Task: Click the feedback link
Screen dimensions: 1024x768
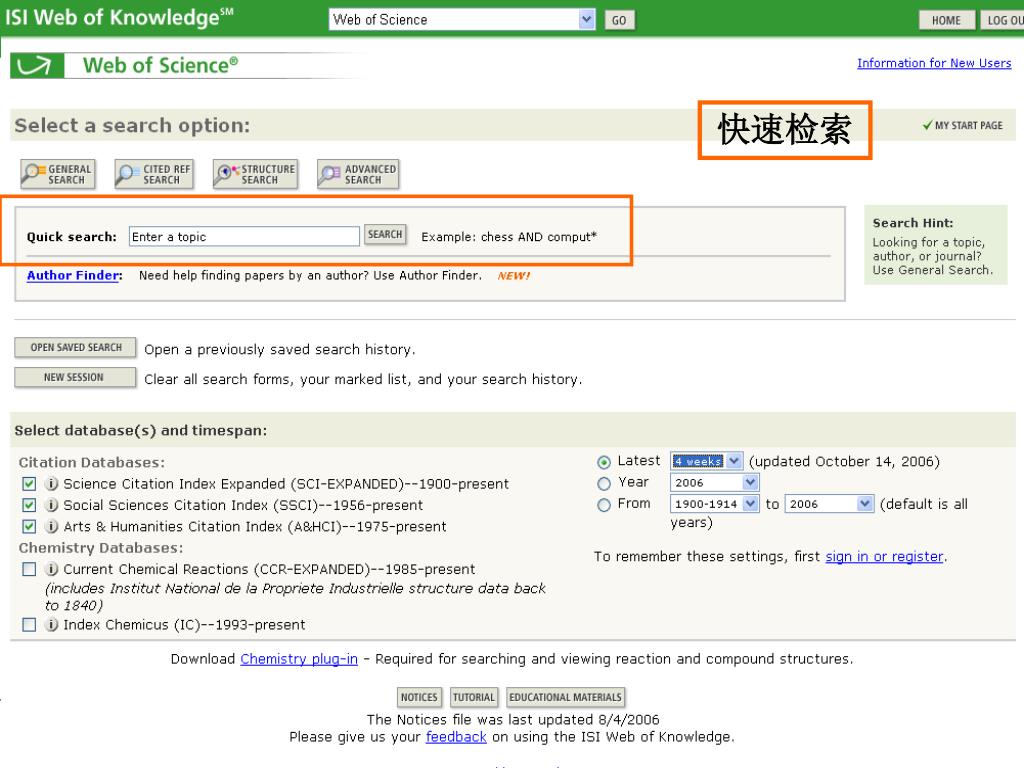Action: [456, 737]
